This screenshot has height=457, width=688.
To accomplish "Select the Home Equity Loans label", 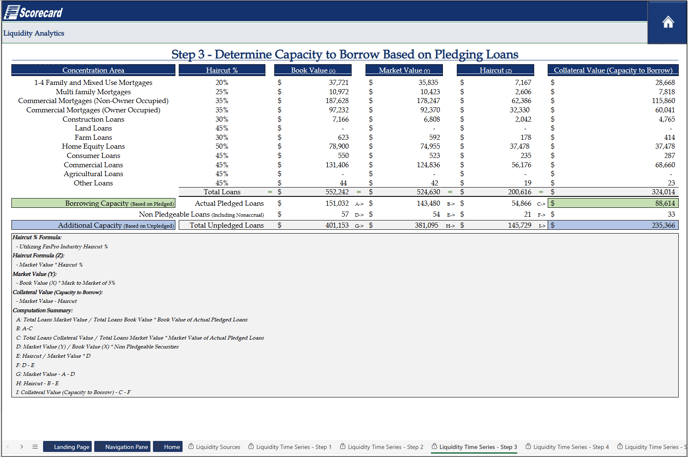I will click(x=93, y=146).
